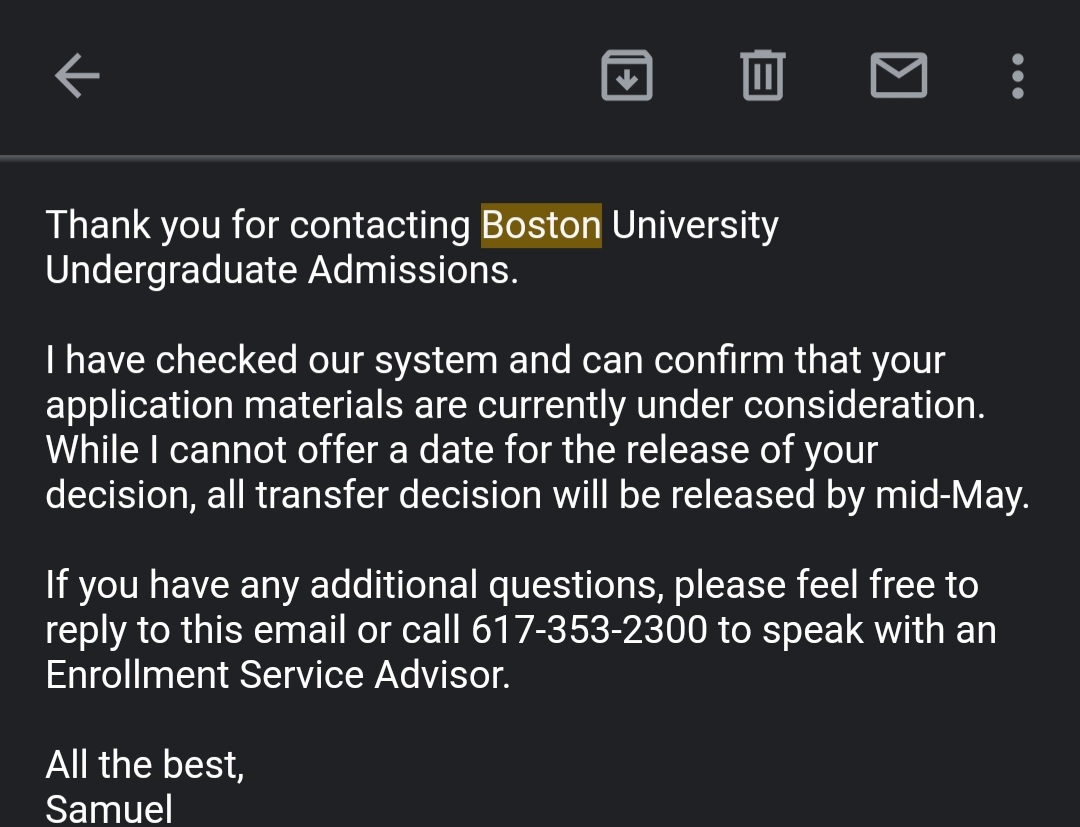Archive this email with the archive icon
The image size is (1080, 827).
pyautogui.click(x=627, y=76)
